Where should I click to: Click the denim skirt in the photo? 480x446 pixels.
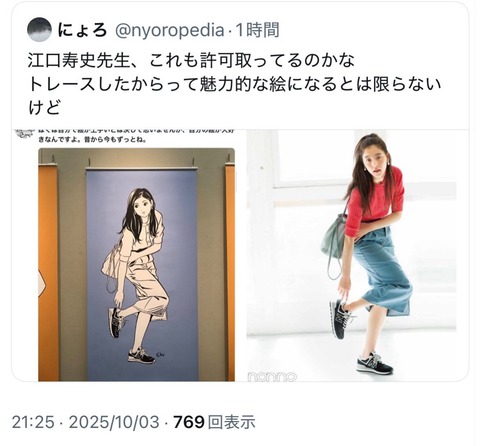(x=383, y=270)
